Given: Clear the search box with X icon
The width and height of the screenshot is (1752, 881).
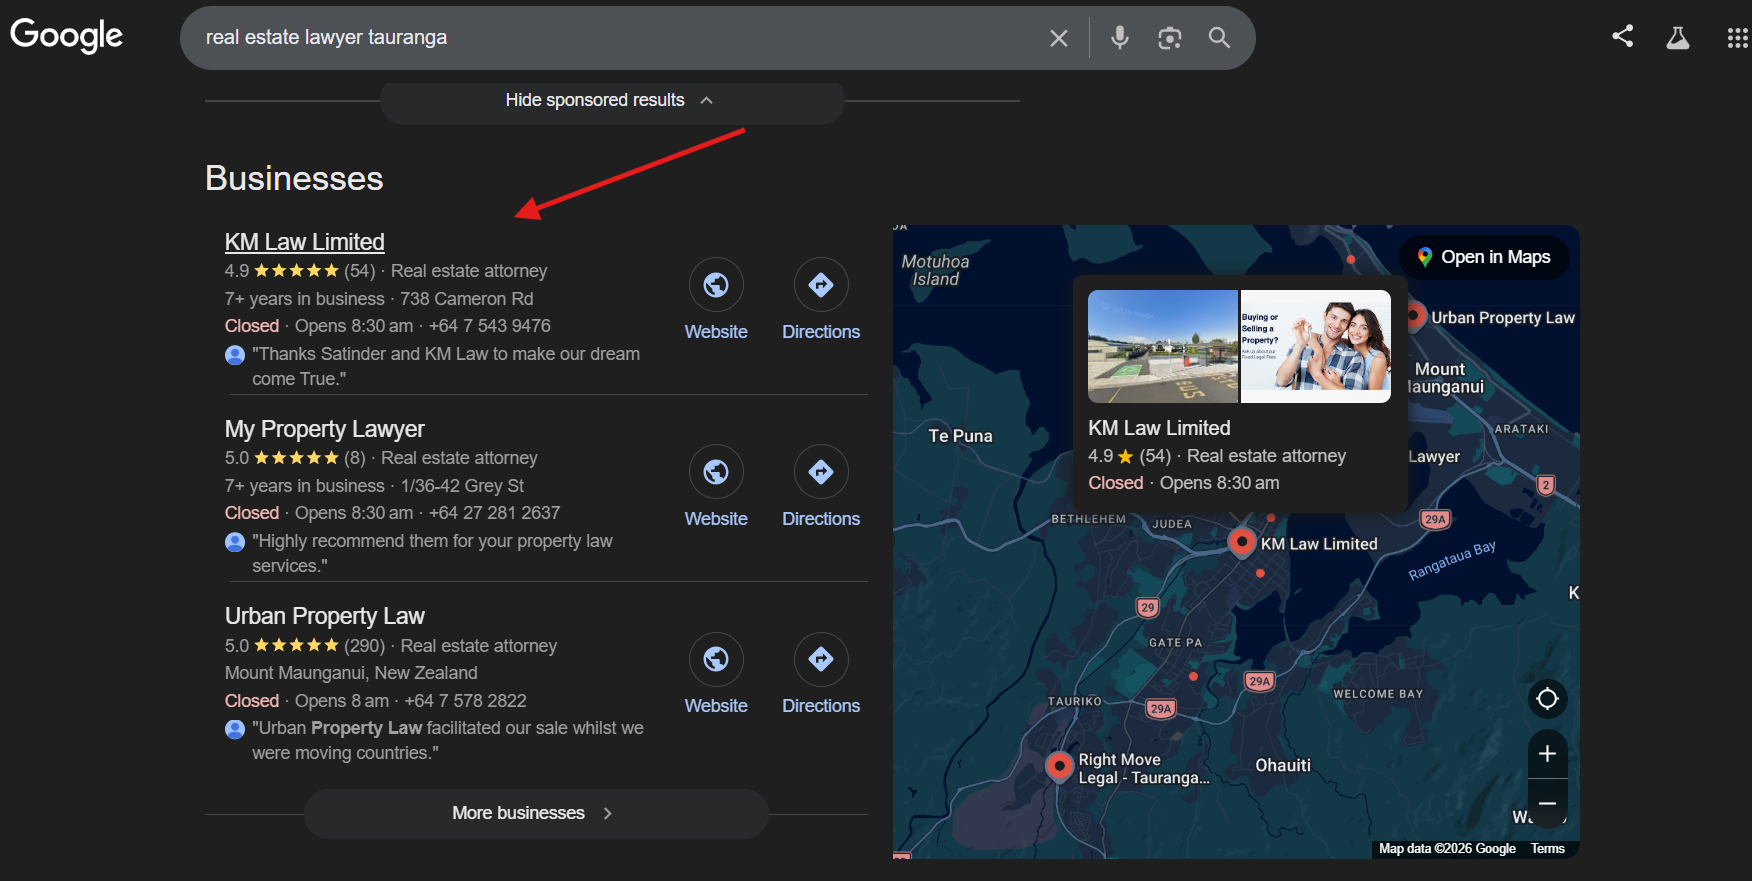Looking at the screenshot, I should (x=1059, y=38).
